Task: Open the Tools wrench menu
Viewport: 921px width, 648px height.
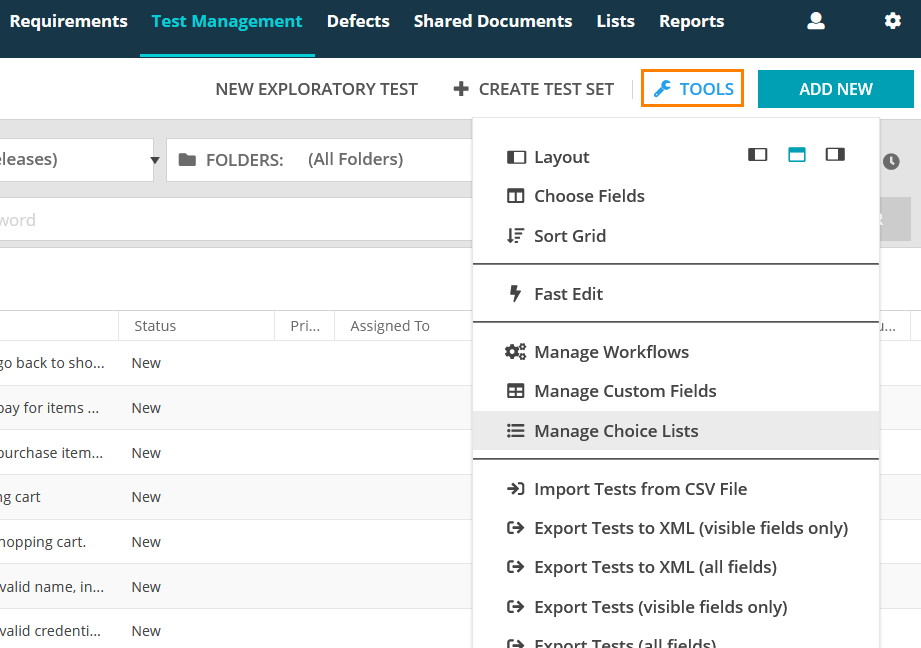Action: [x=693, y=89]
